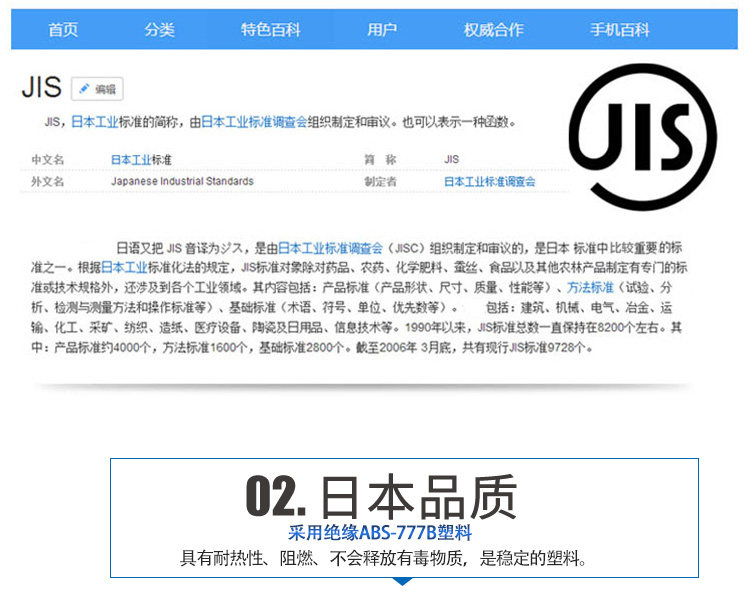Open the 权威合作 nav tab
This screenshot has height=598, width=750.
tap(494, 30)
